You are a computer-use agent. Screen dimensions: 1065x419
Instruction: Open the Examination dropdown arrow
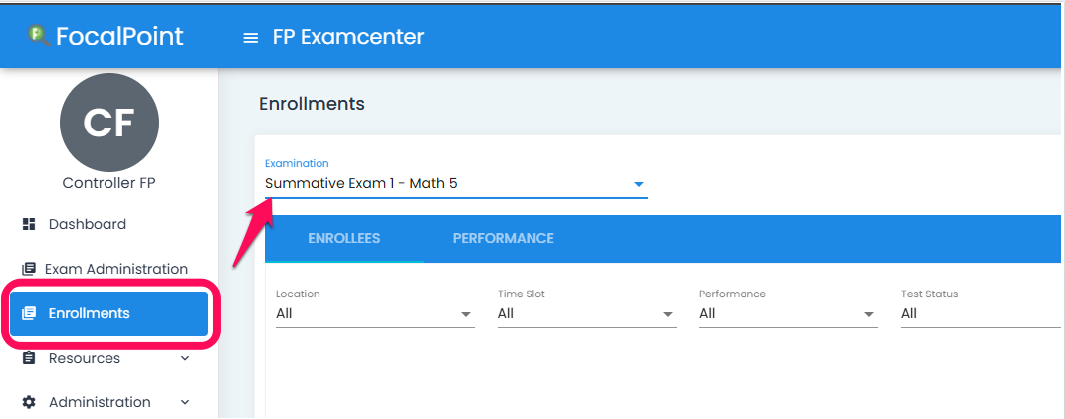638,184
